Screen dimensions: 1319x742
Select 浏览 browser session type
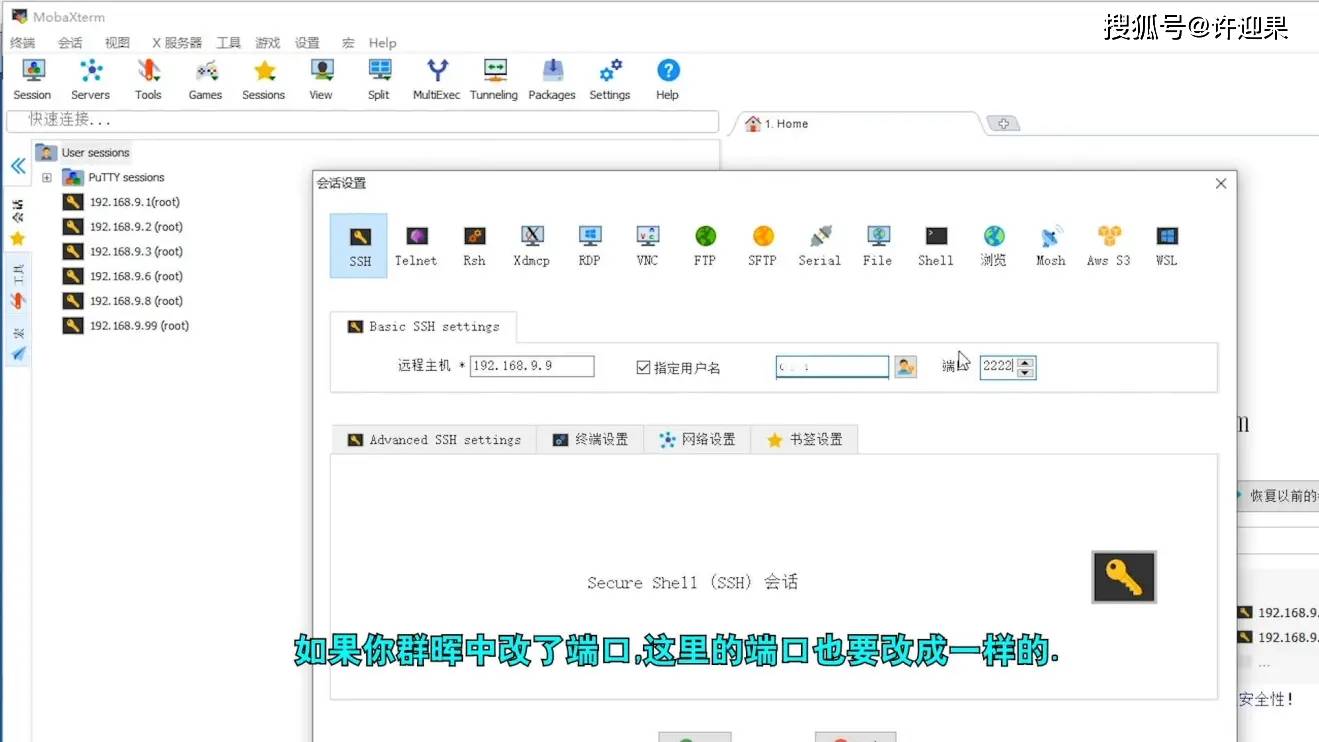pyautogui.click(x=994, y=246)
